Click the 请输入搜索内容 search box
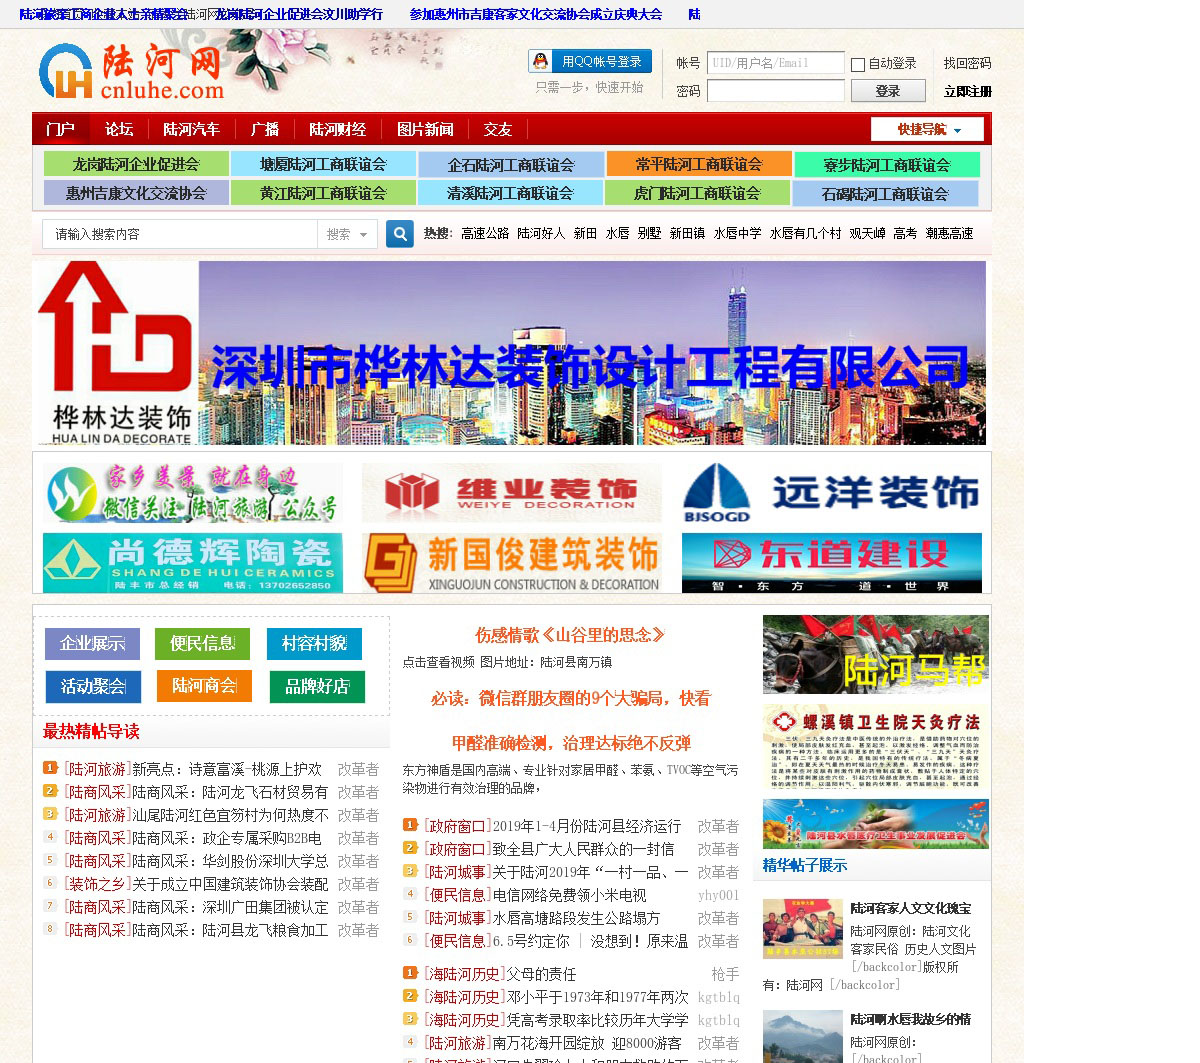The width and height of the screenshot is (1200, 1063). click(180, 234)
